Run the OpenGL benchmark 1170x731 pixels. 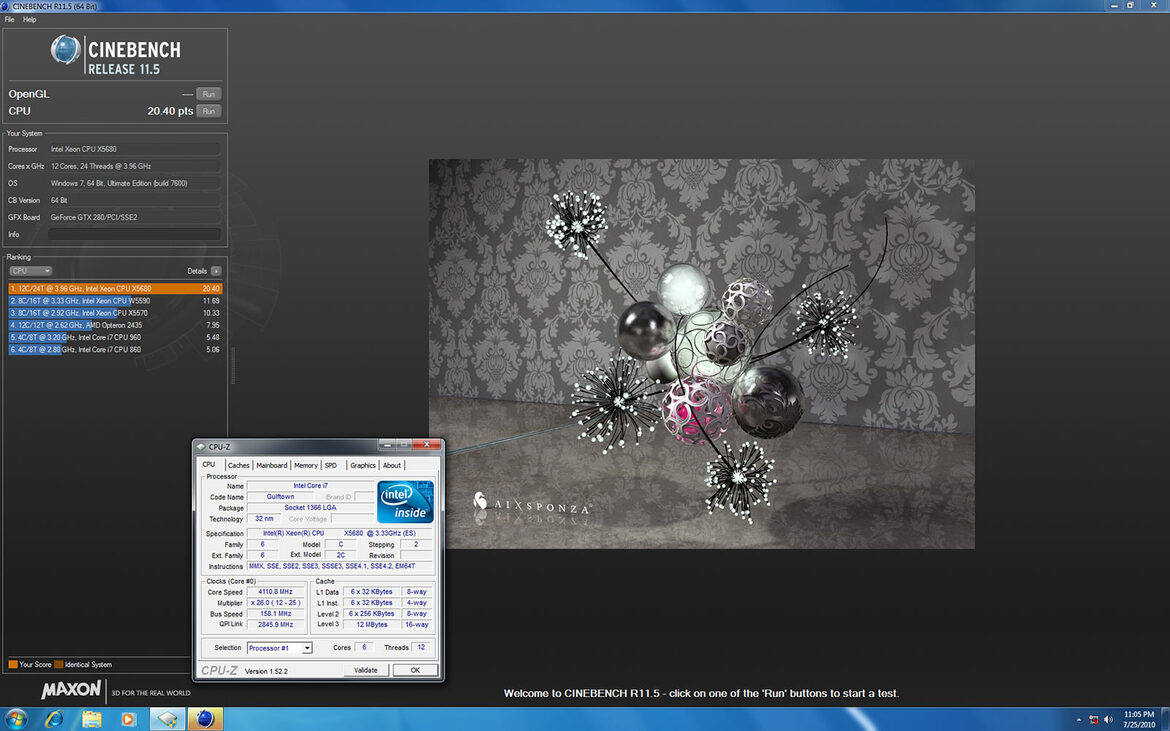pyautogui.click(x=209, y=94)
